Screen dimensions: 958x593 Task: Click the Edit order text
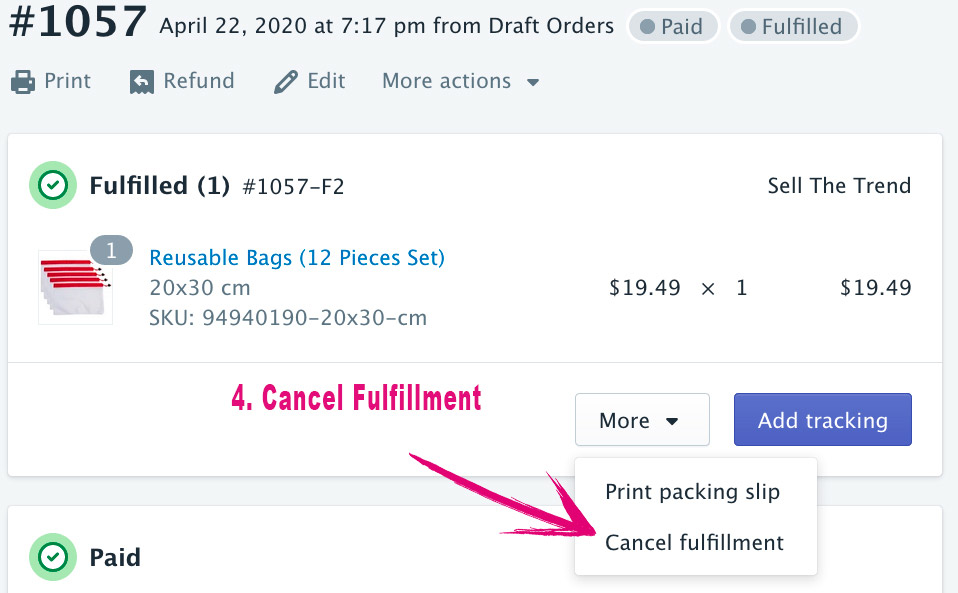point(326,81)
